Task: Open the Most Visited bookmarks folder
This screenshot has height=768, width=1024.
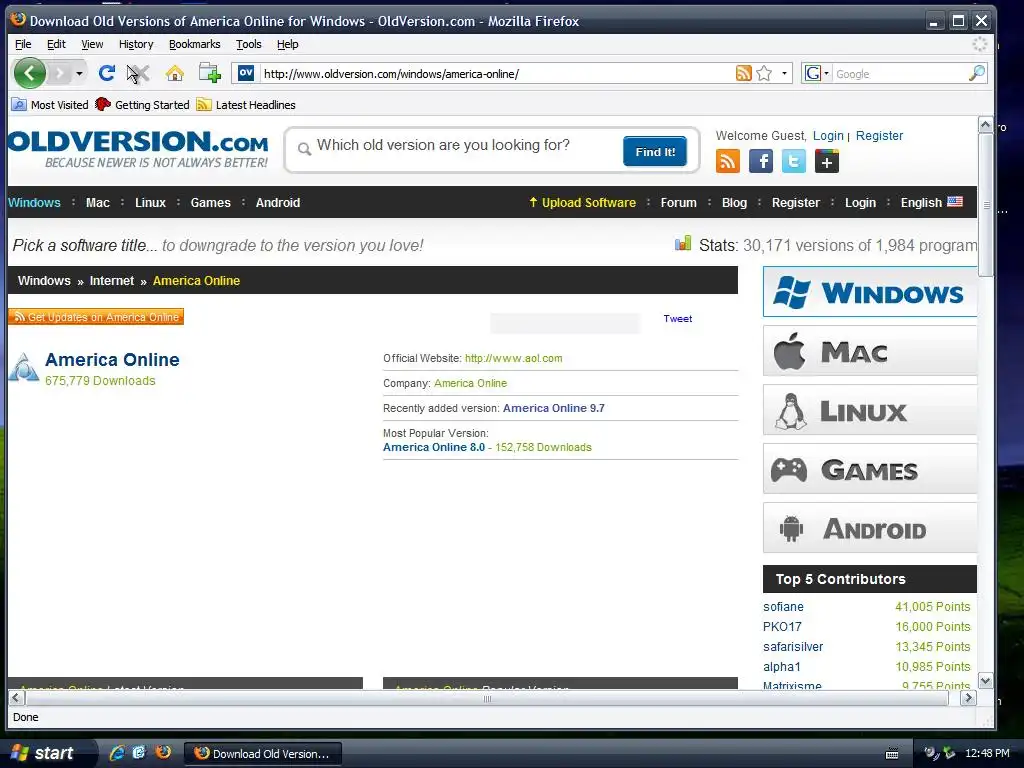Action: pos(50,104)
